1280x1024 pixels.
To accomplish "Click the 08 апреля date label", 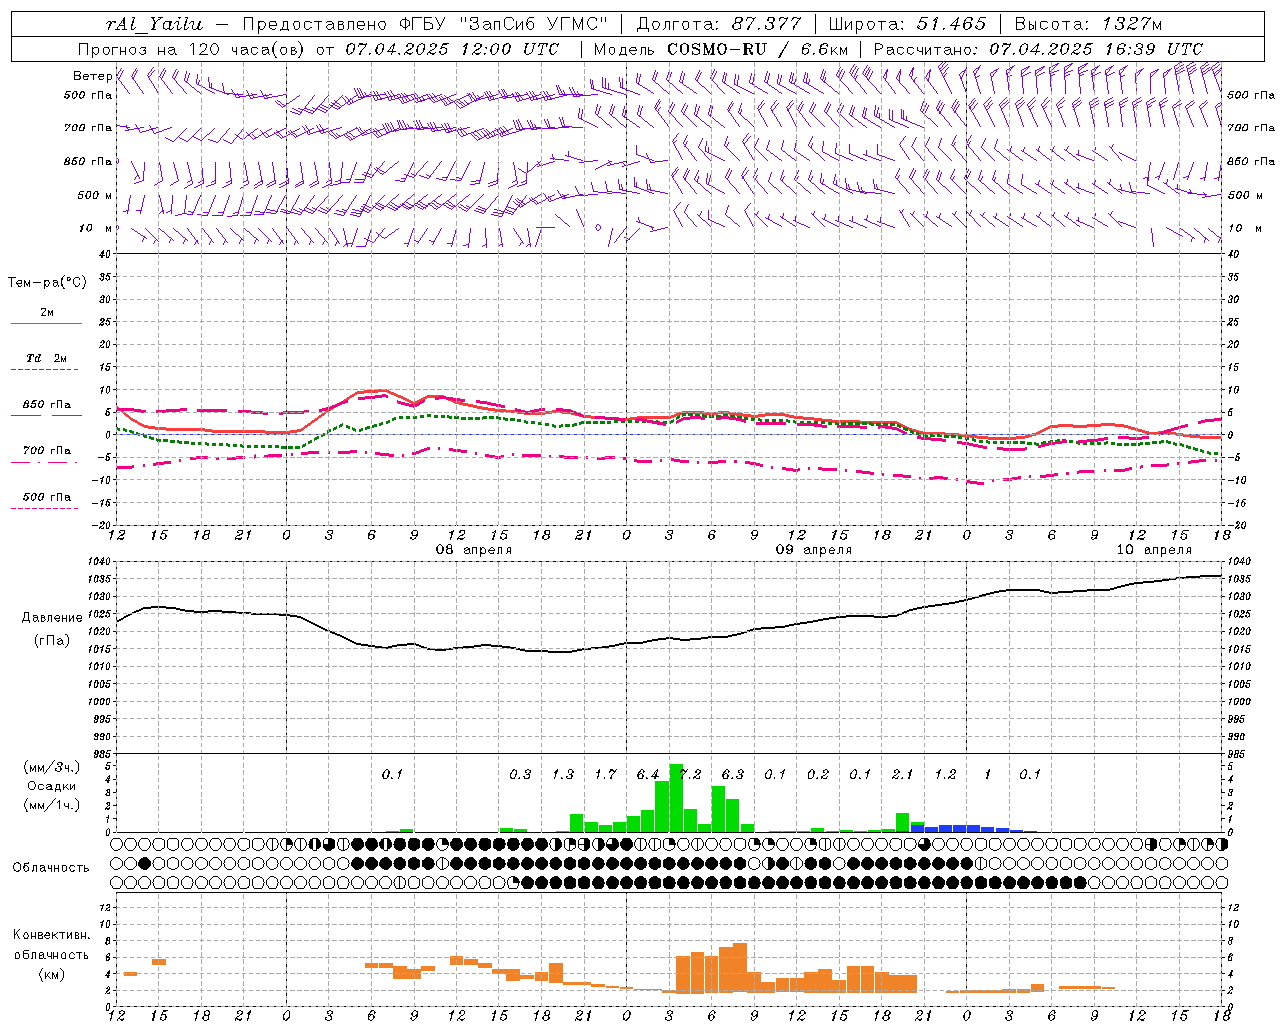I will [x=473, y=550].
